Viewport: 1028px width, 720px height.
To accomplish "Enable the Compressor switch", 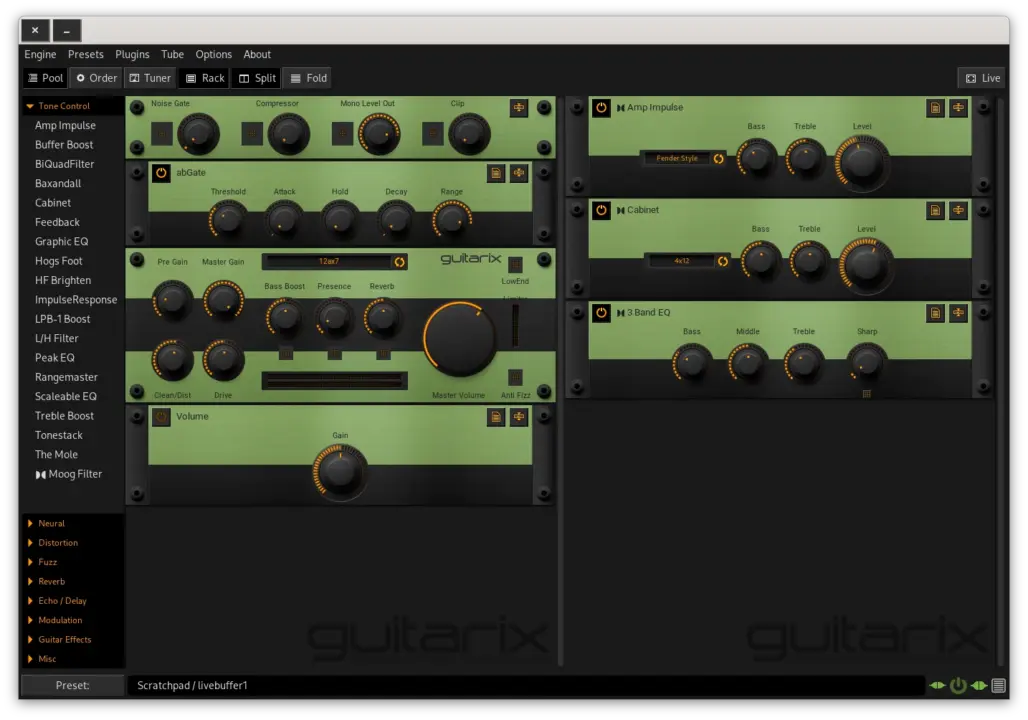I will click(252, 133).
